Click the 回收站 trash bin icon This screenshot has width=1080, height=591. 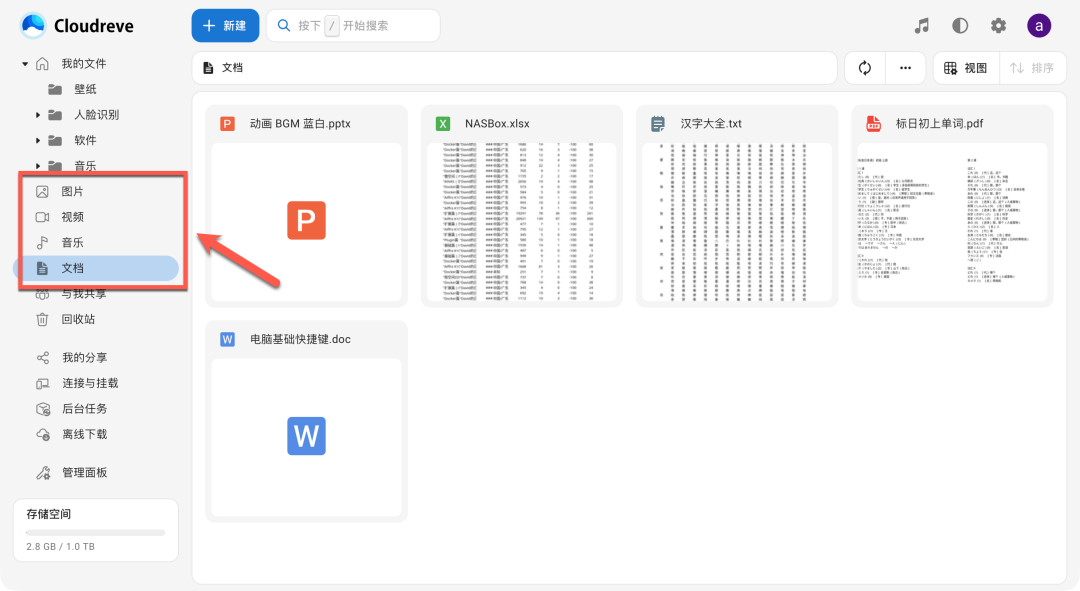[42, 320]
